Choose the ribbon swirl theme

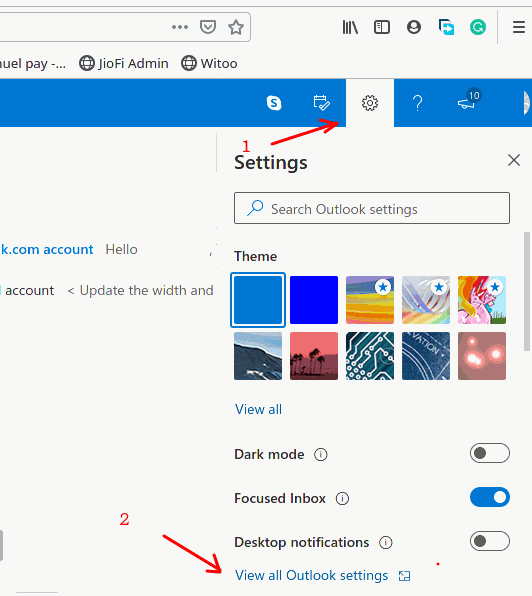(426, 300)
